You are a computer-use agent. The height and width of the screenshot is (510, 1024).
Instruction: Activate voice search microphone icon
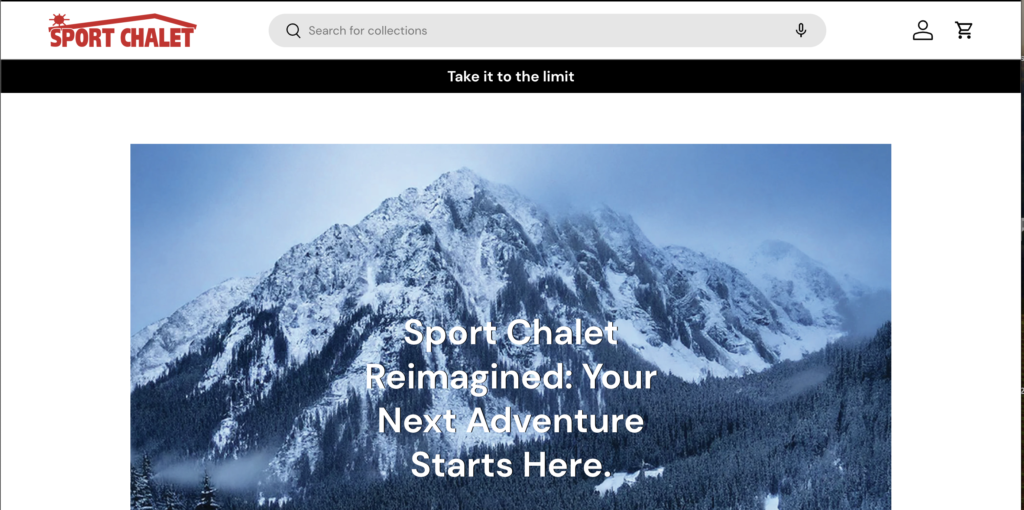(801, 30)
